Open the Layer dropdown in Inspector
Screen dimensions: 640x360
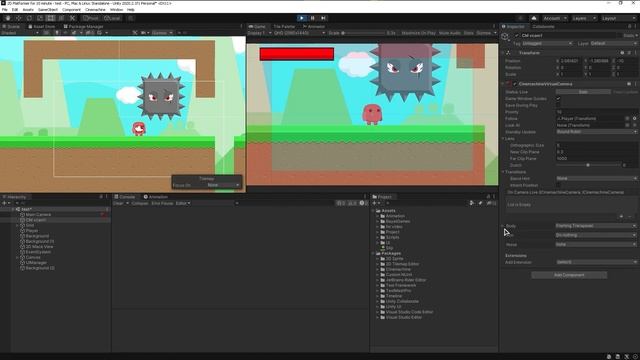[613, 43]
